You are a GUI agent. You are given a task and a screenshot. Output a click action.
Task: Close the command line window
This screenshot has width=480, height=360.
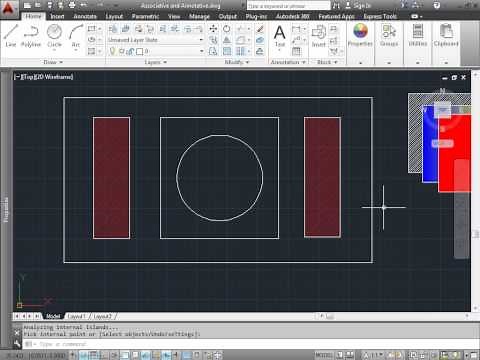[x=17, y=333]
